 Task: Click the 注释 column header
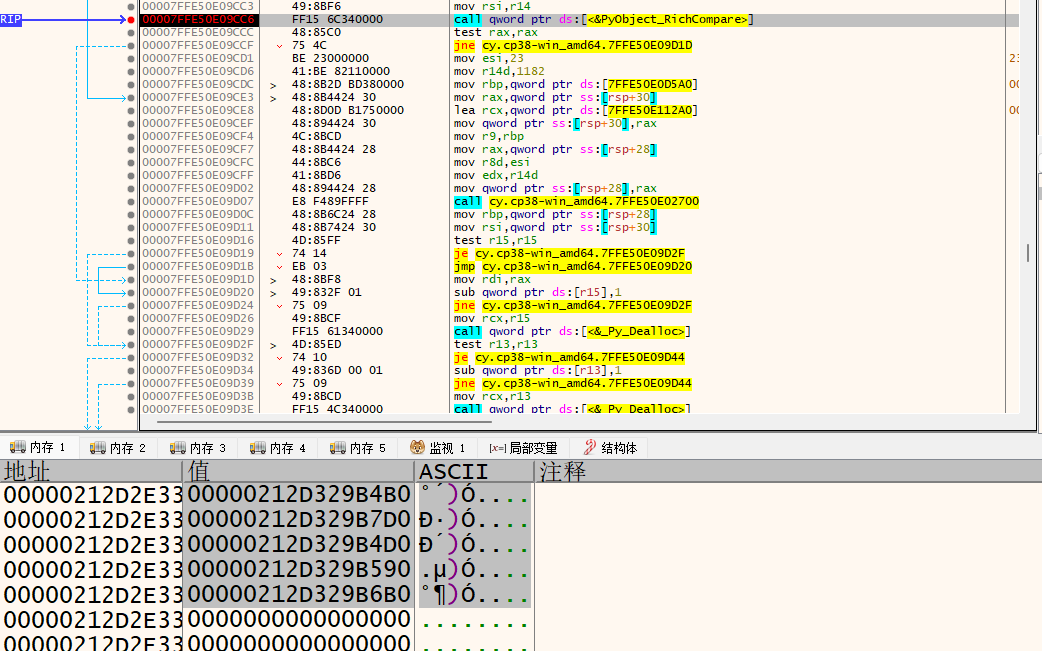[789, 472]
